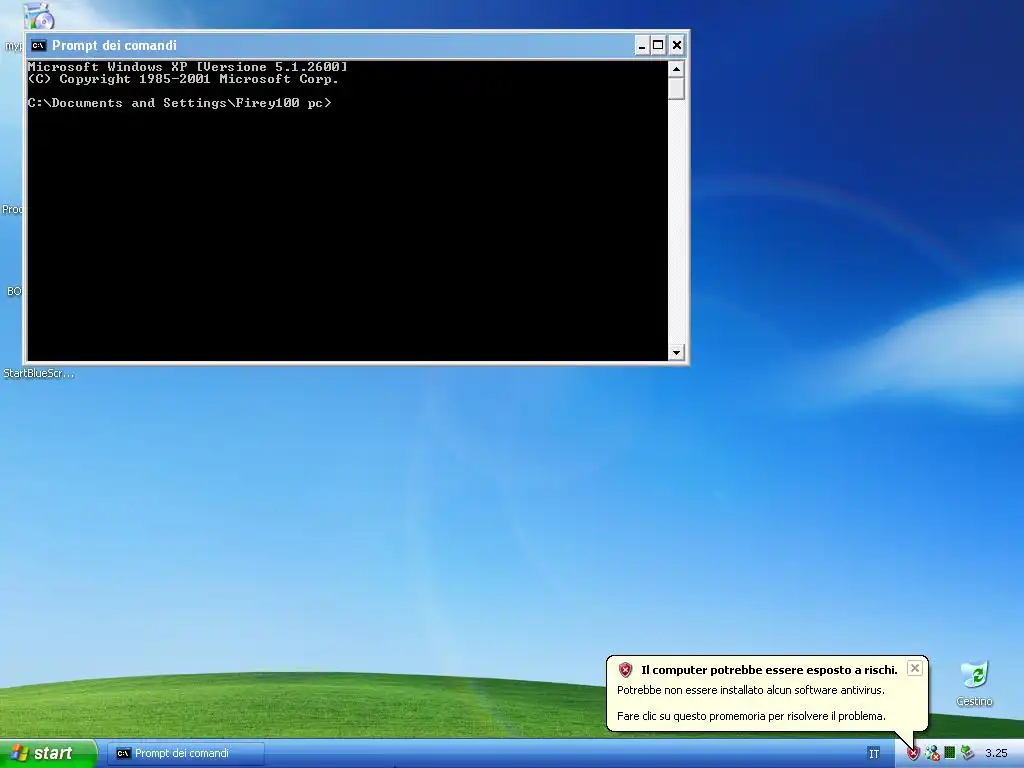
Task: Click the IT language bar indicator
Action: tap(874, 754)
